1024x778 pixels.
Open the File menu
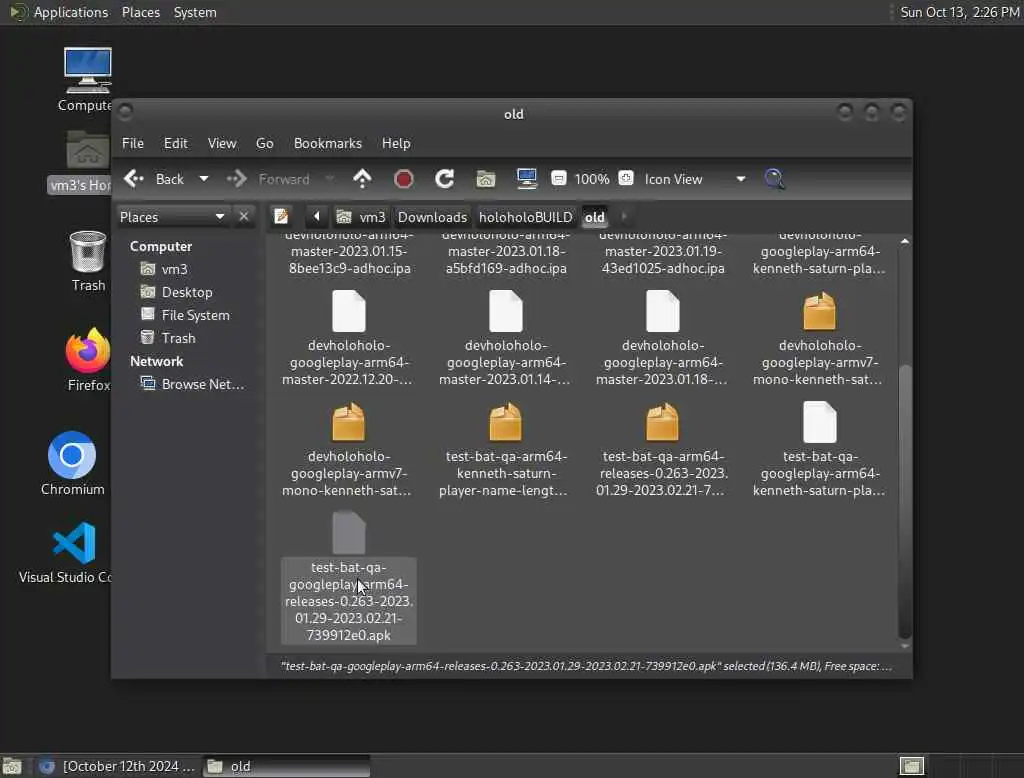coord(133,143)
